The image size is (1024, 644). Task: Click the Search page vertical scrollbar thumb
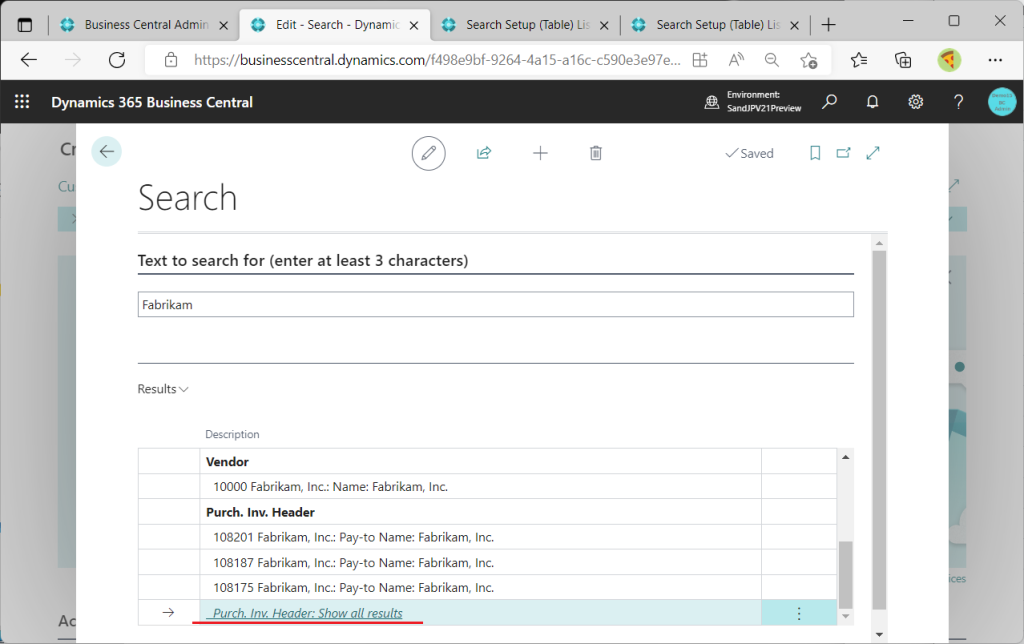pyautogui.click(x=879, y=430)
